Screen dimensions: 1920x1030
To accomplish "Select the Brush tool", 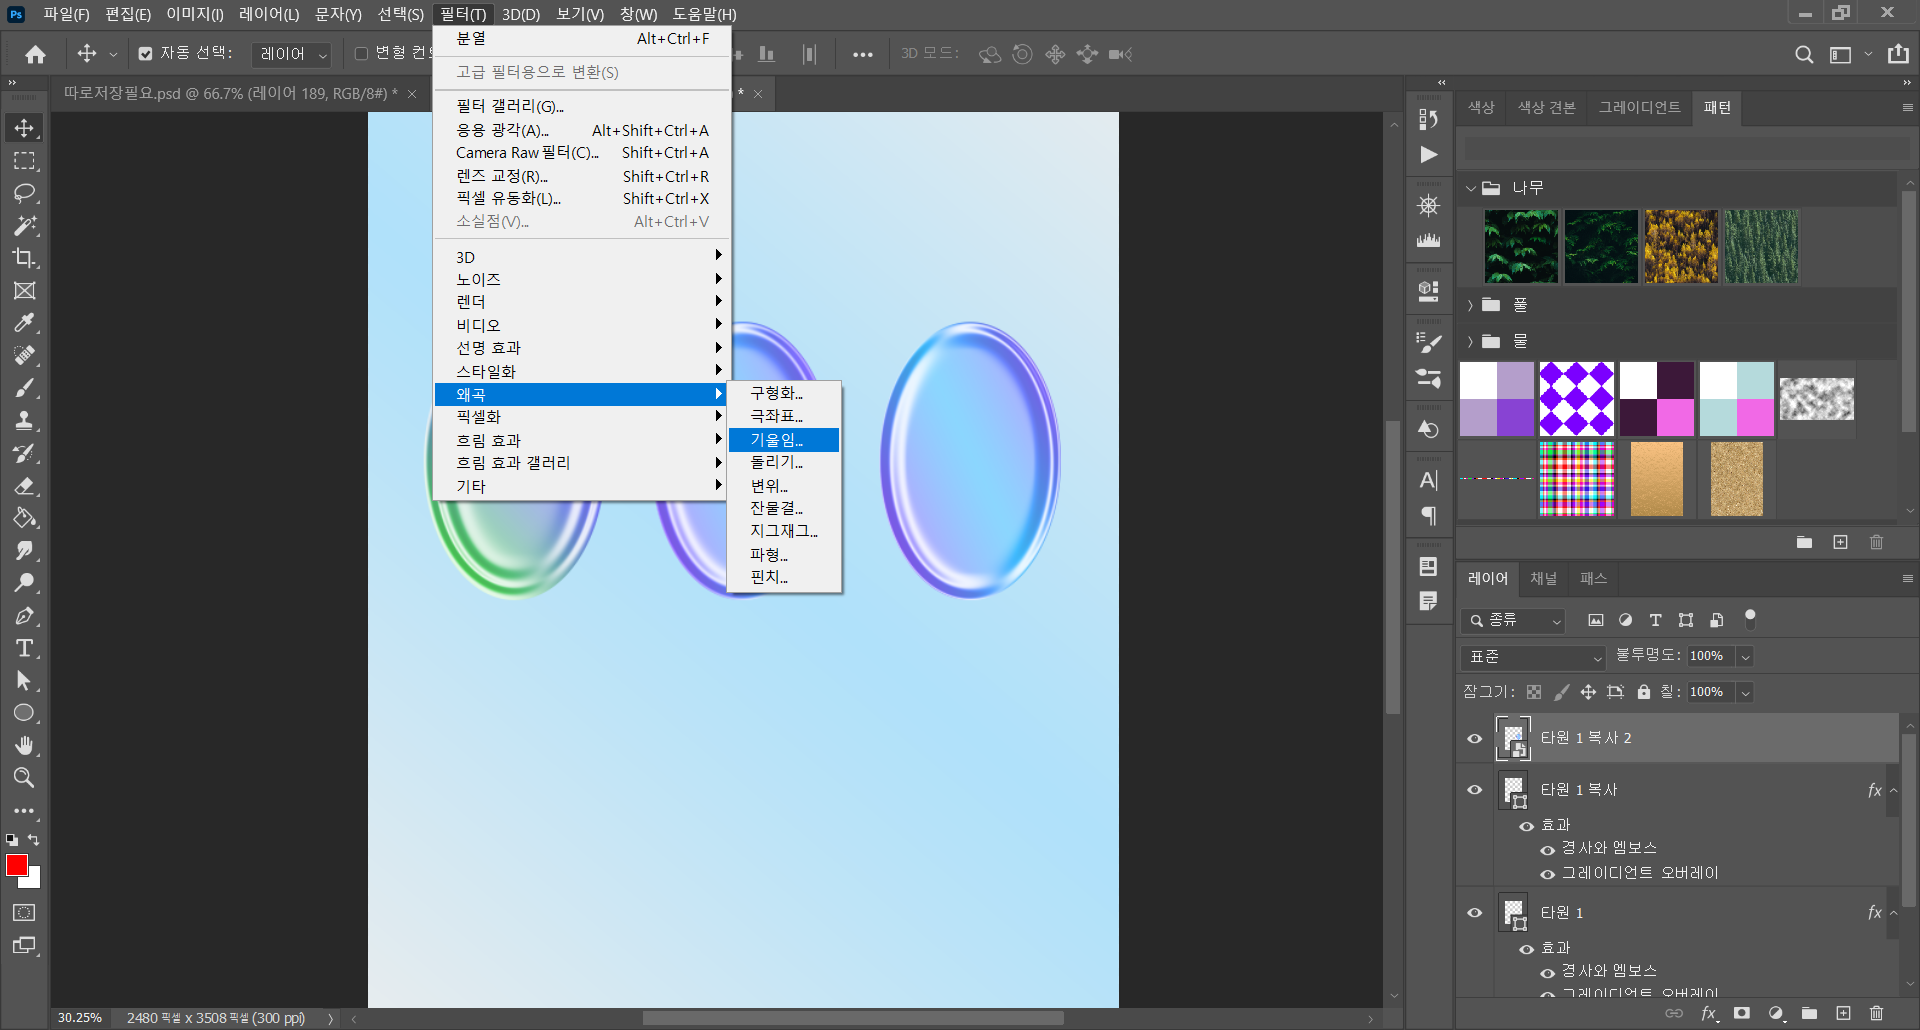I will [24, 388].
